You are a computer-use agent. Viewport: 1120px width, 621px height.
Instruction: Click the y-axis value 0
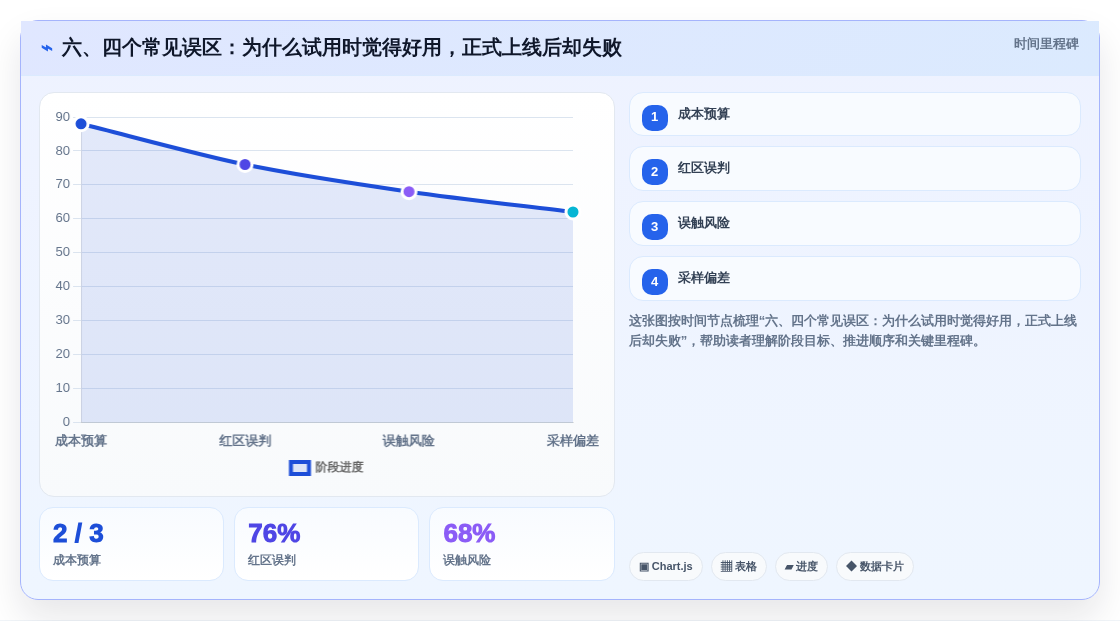pos(66,422)
